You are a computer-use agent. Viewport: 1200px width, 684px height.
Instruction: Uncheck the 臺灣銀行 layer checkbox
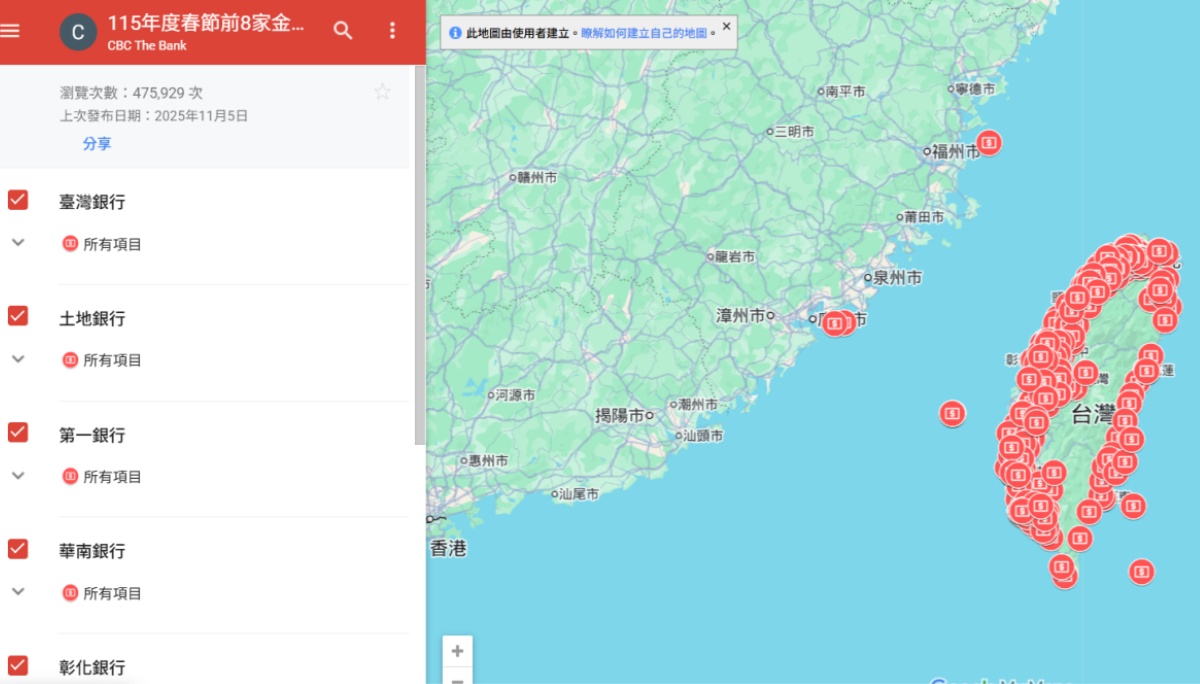(x=18, y=200)
